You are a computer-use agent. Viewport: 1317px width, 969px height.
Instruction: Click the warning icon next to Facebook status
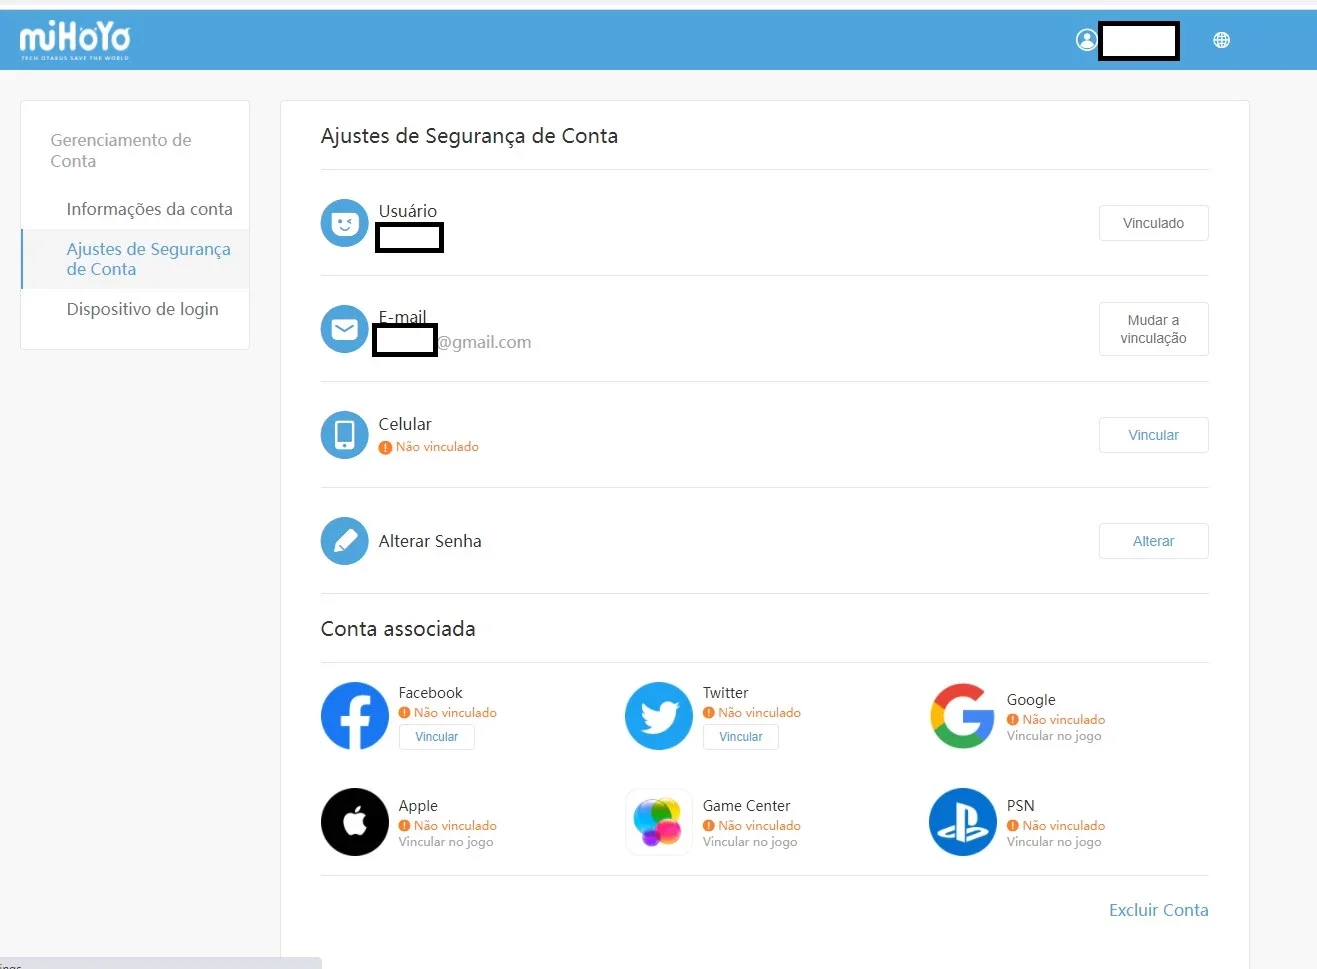coord(405,713)
